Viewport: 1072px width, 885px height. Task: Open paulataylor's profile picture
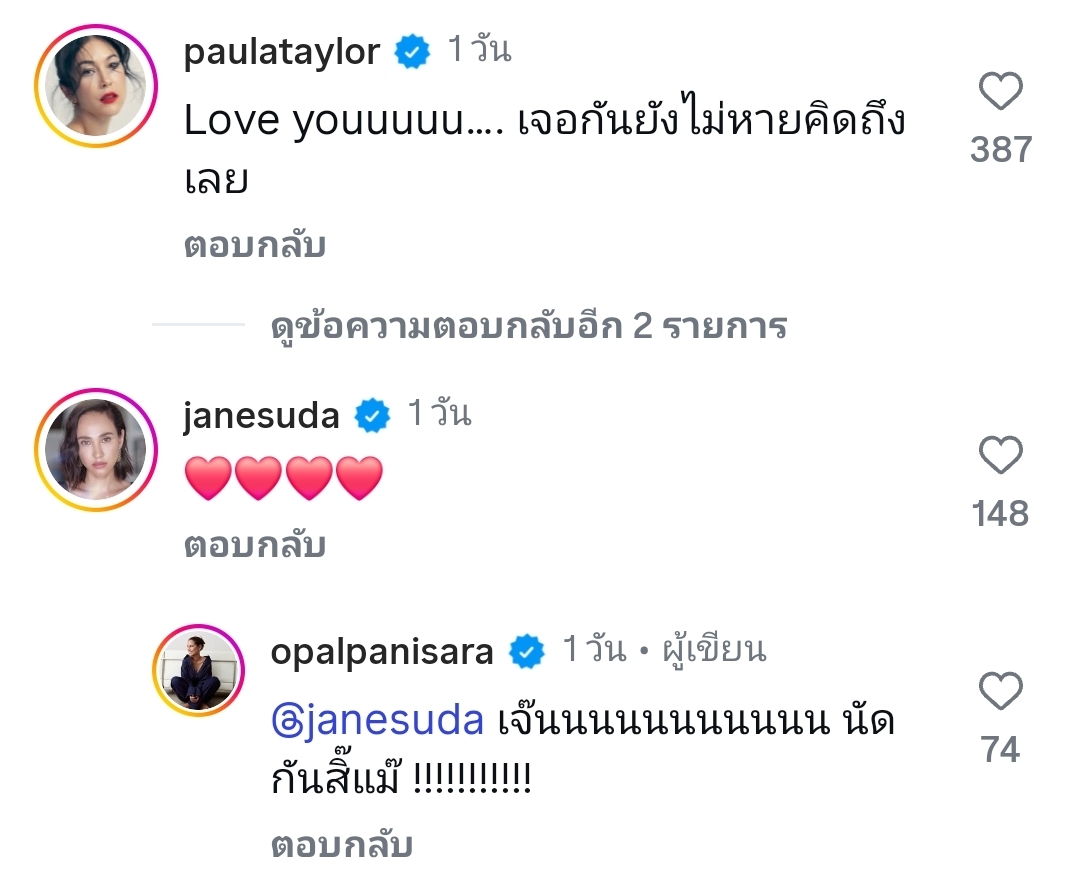pyautogui.click(x=97, y=85)
